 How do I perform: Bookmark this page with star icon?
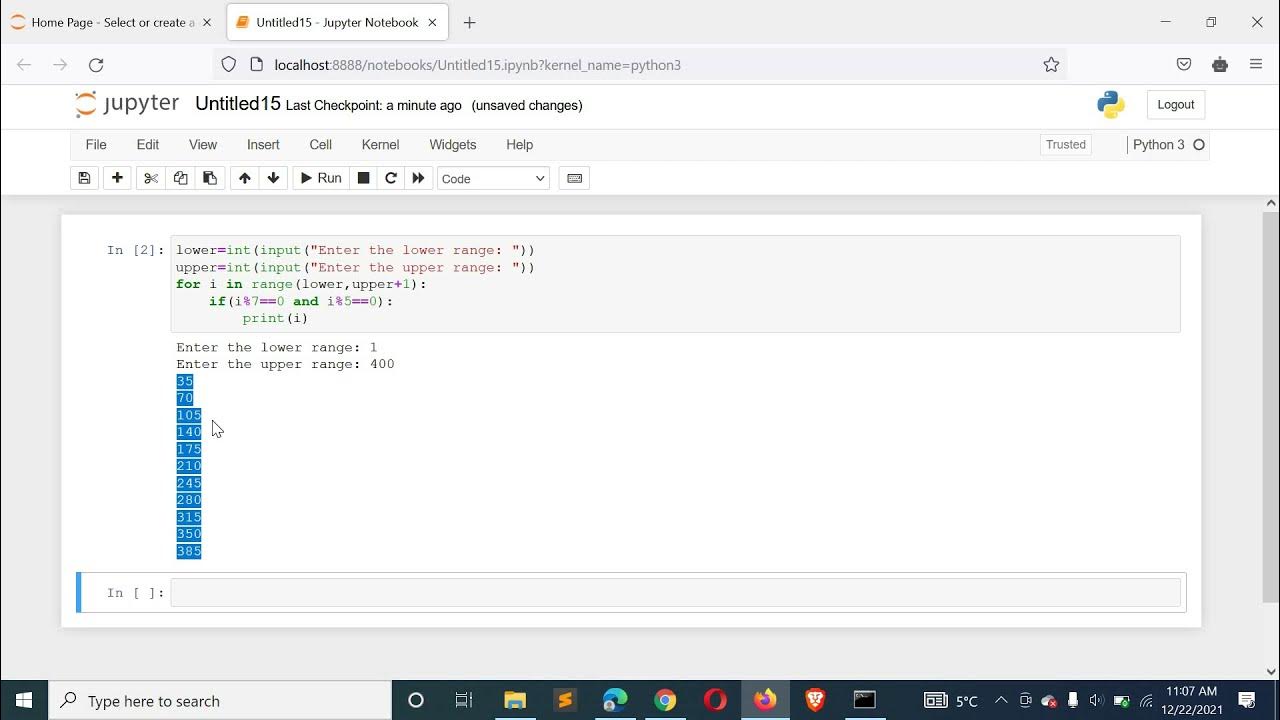[1051, 65]
